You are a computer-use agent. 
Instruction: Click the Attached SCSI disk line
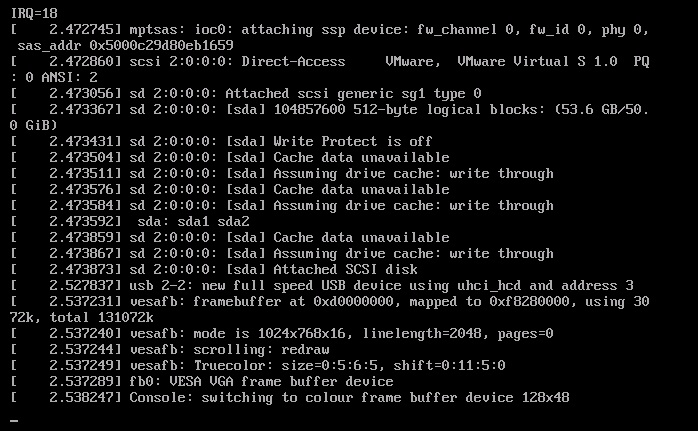click(x=214, y=270)
